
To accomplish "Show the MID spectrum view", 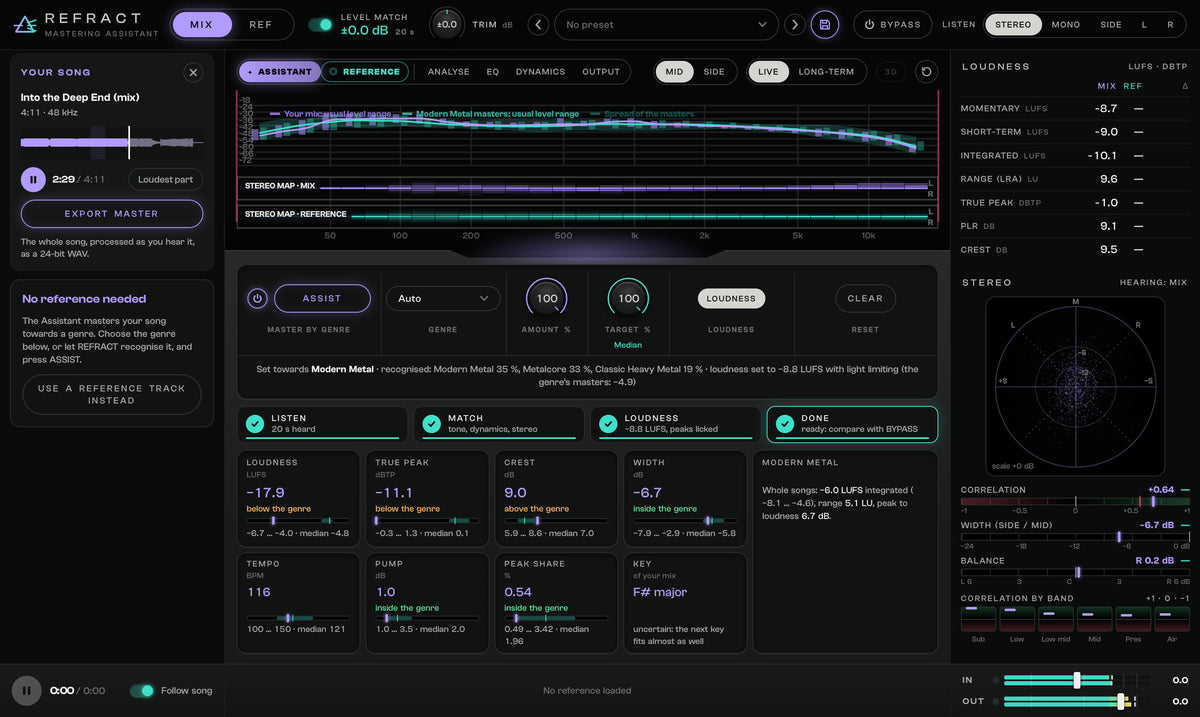I will pos(675,72).
